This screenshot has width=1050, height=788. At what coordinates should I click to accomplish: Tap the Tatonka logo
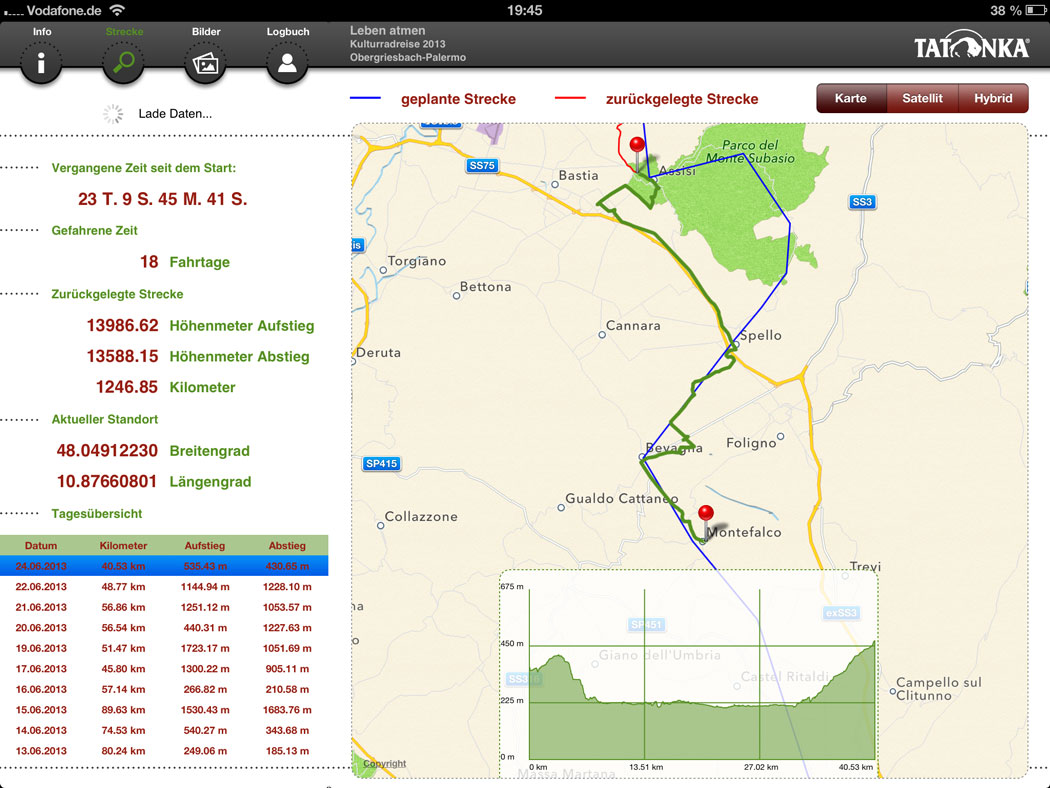972,45
